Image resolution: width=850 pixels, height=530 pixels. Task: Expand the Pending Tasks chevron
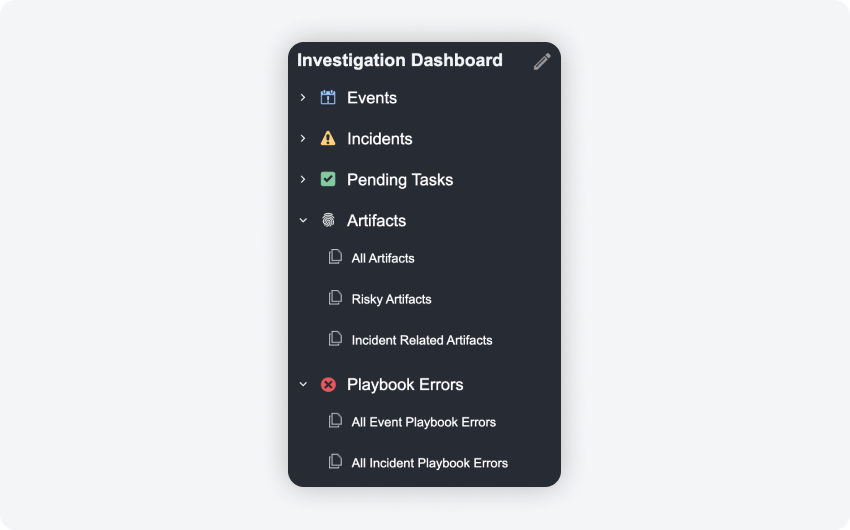(303, 180)
